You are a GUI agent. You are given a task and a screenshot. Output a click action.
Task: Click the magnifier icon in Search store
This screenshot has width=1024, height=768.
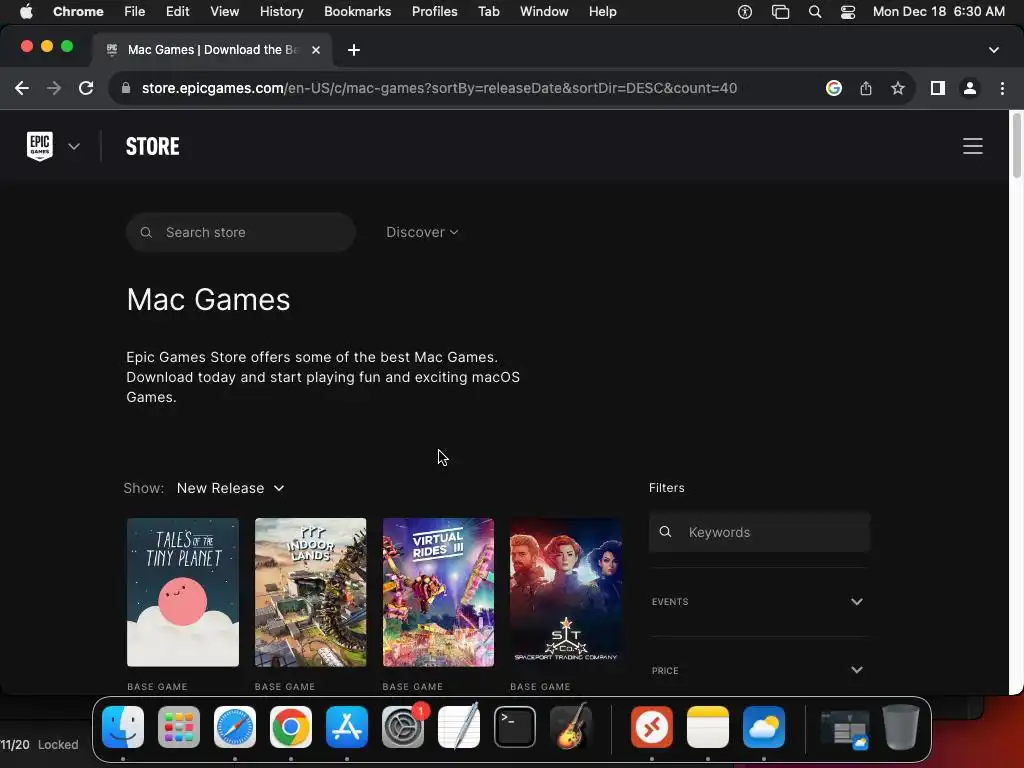point(146,232)
